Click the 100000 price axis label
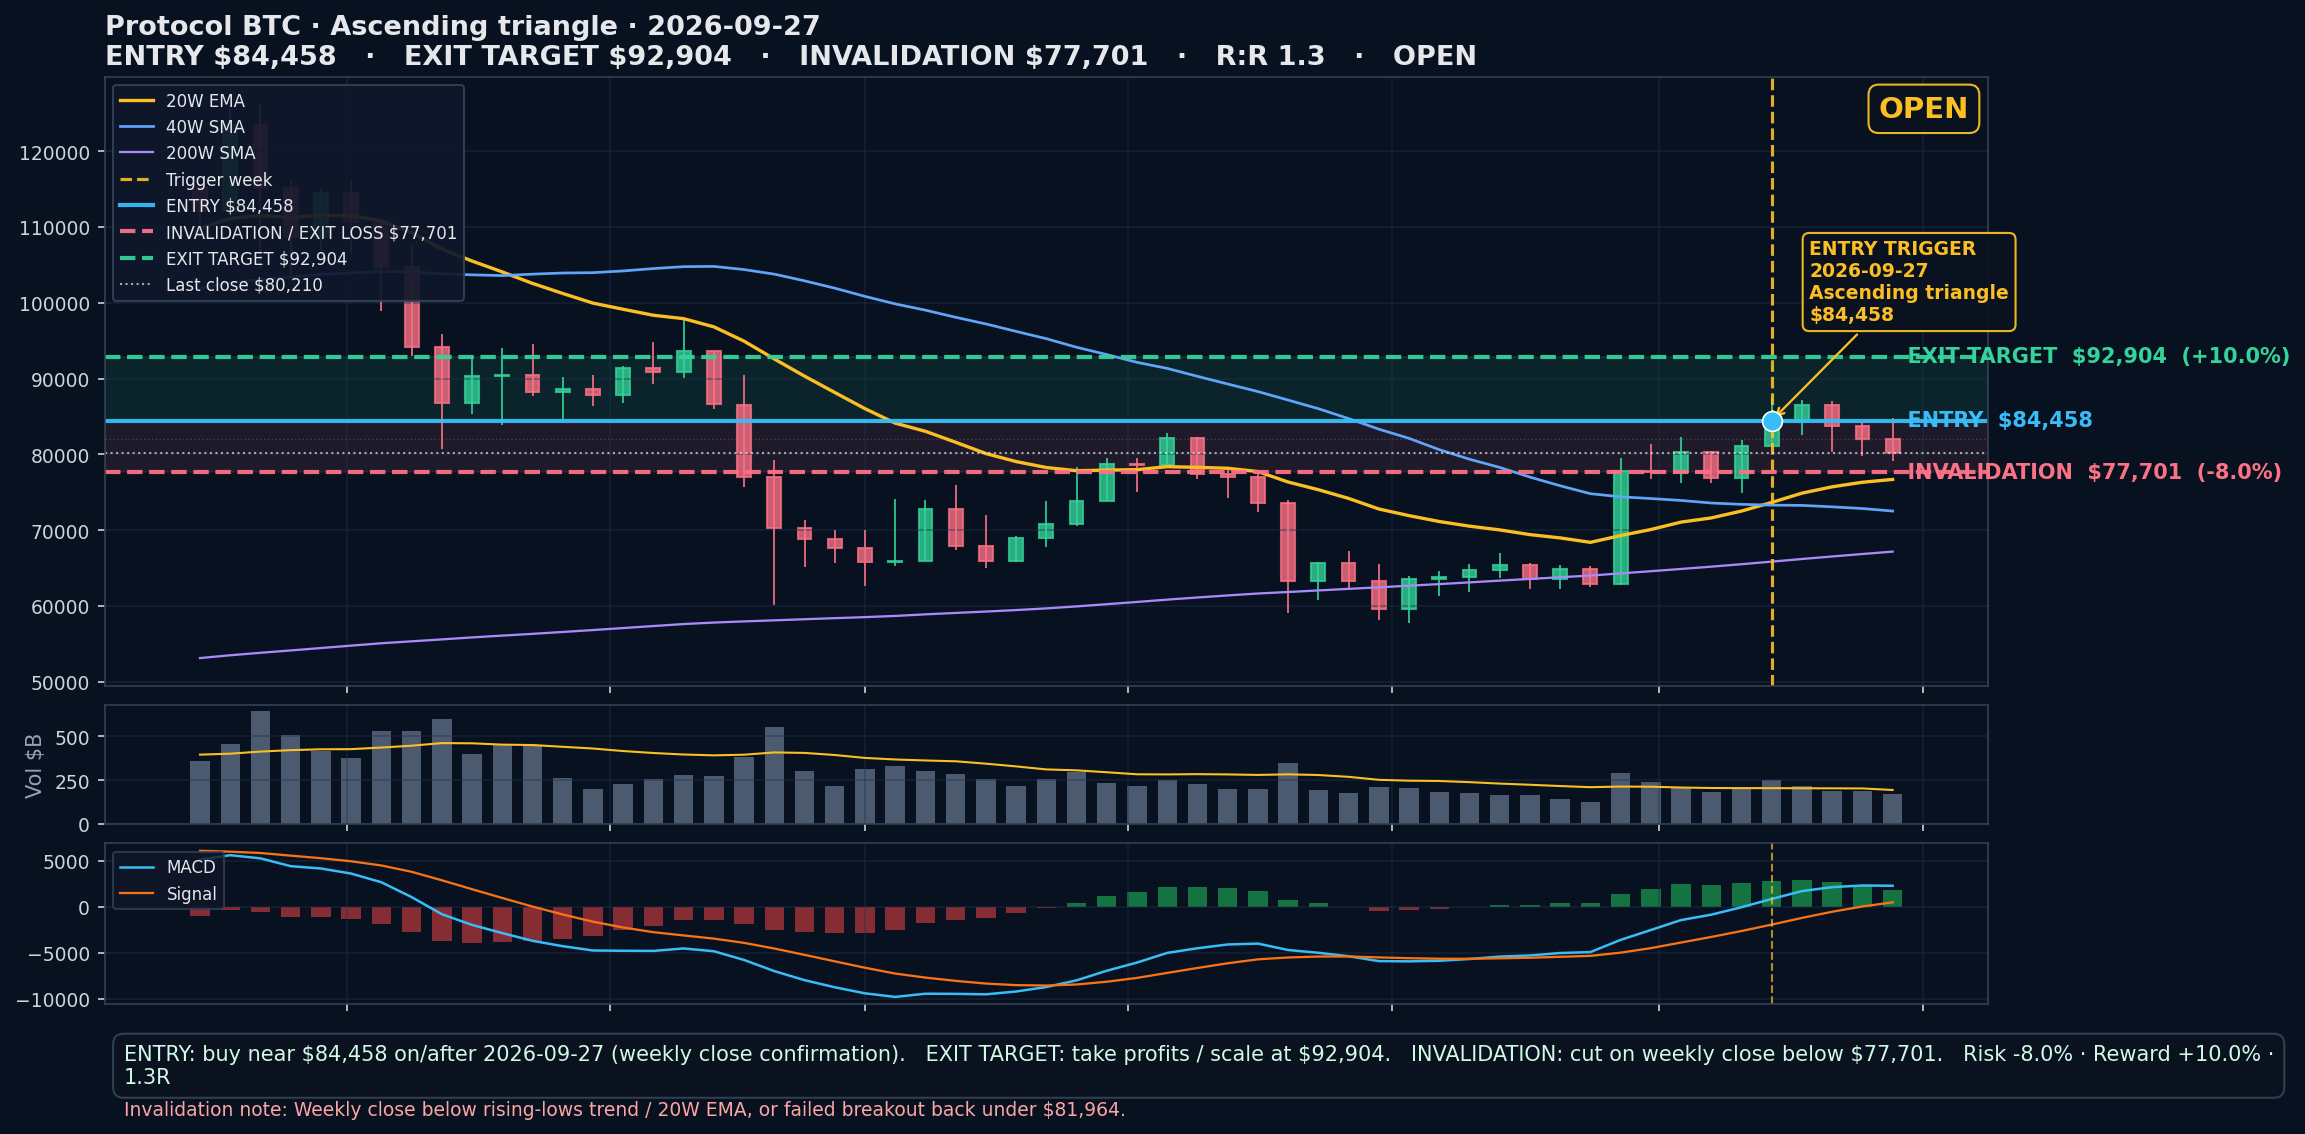Image resolution: width=2305 pixels, height=1134 pixels. pyautogui.click(x=54, y=304)
